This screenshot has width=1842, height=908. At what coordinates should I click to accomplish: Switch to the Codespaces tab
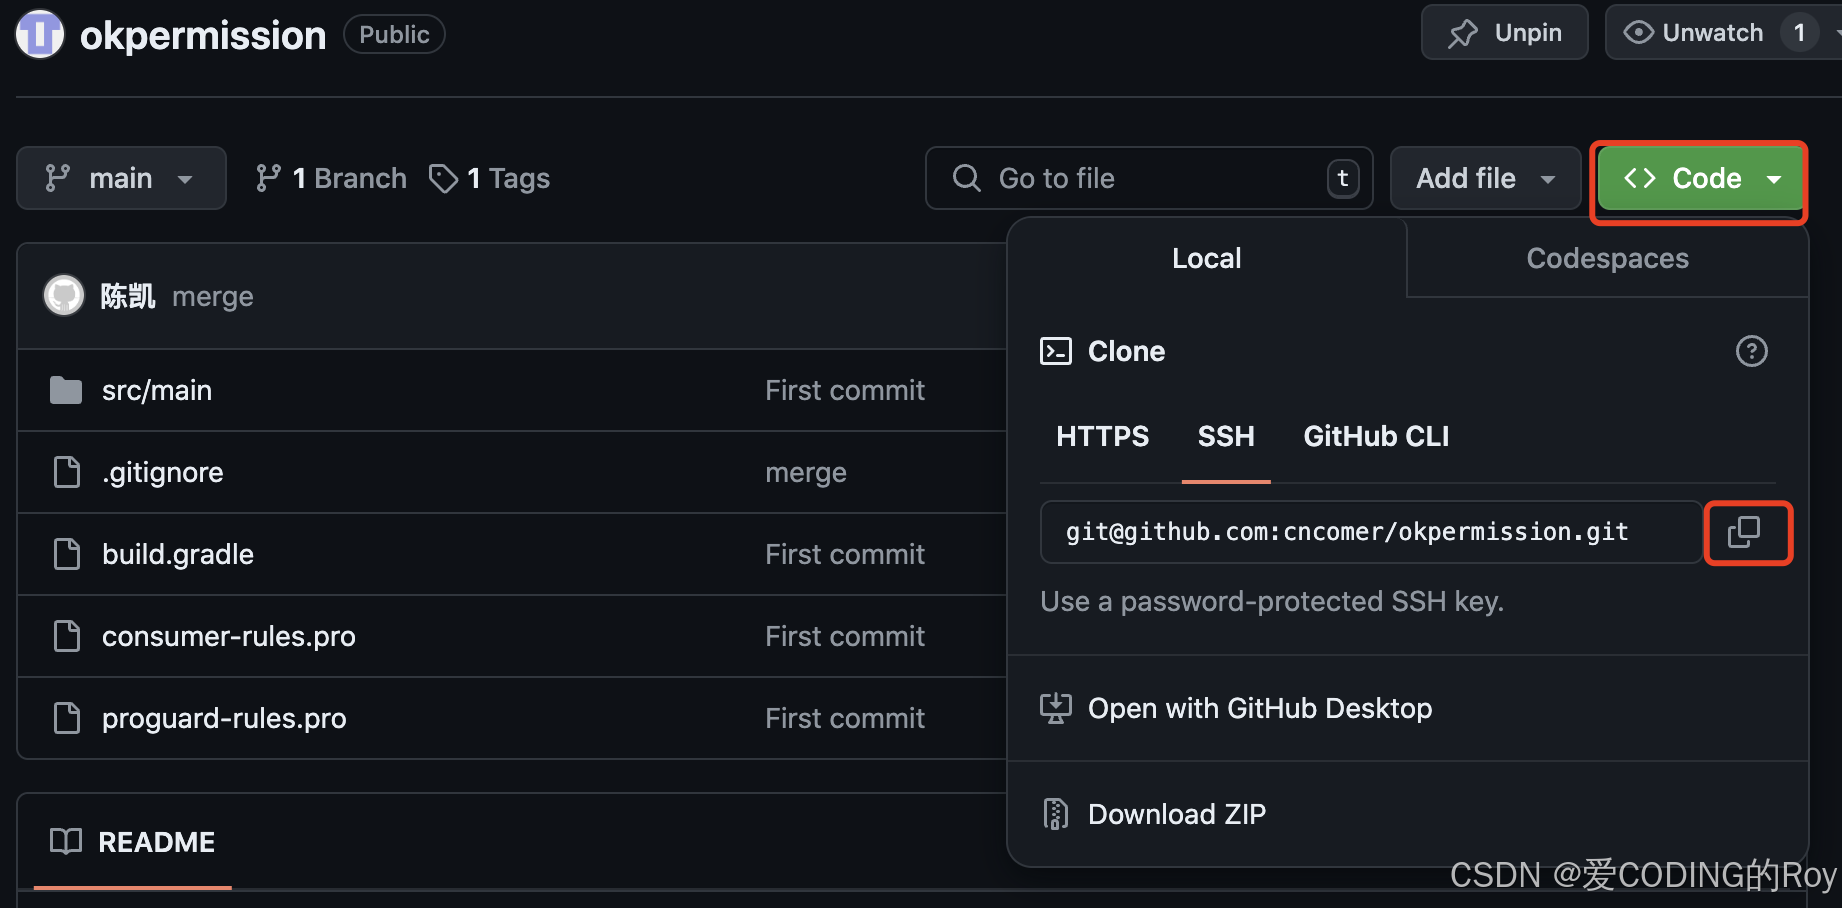pos(1607,258)
